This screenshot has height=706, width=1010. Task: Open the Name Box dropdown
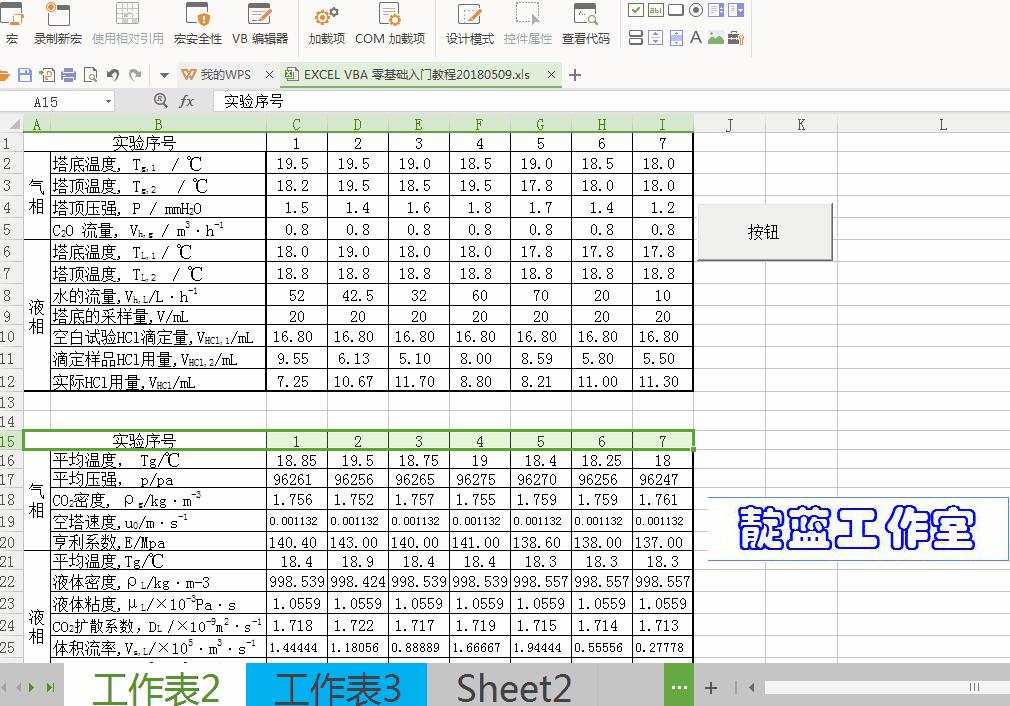[x=109, y=101]
